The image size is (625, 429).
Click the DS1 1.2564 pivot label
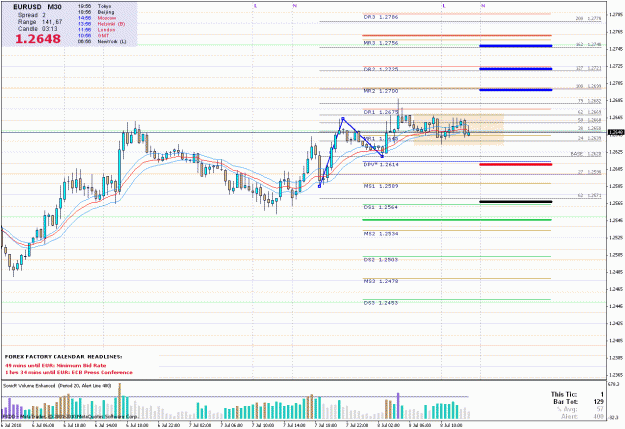[381, 207]
